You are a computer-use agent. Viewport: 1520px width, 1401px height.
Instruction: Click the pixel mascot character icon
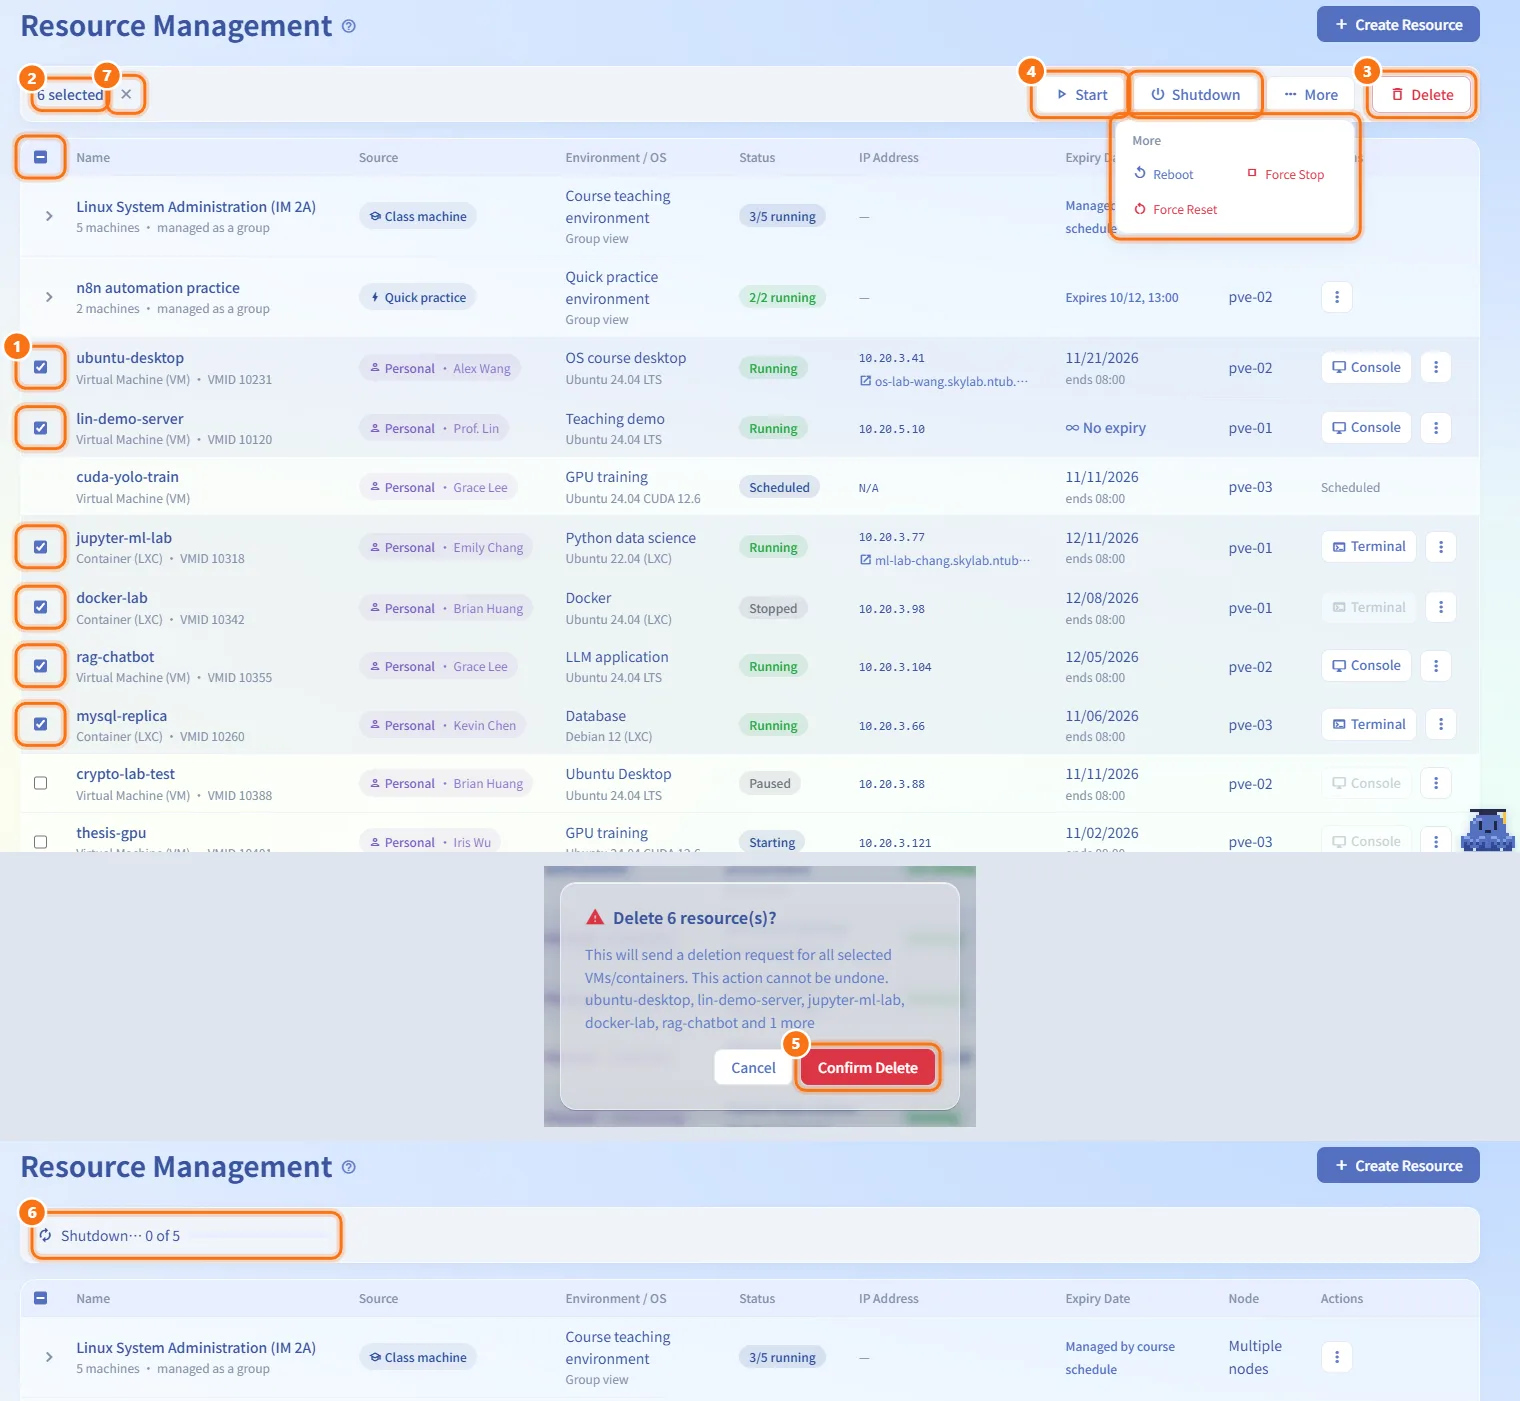1488,830
